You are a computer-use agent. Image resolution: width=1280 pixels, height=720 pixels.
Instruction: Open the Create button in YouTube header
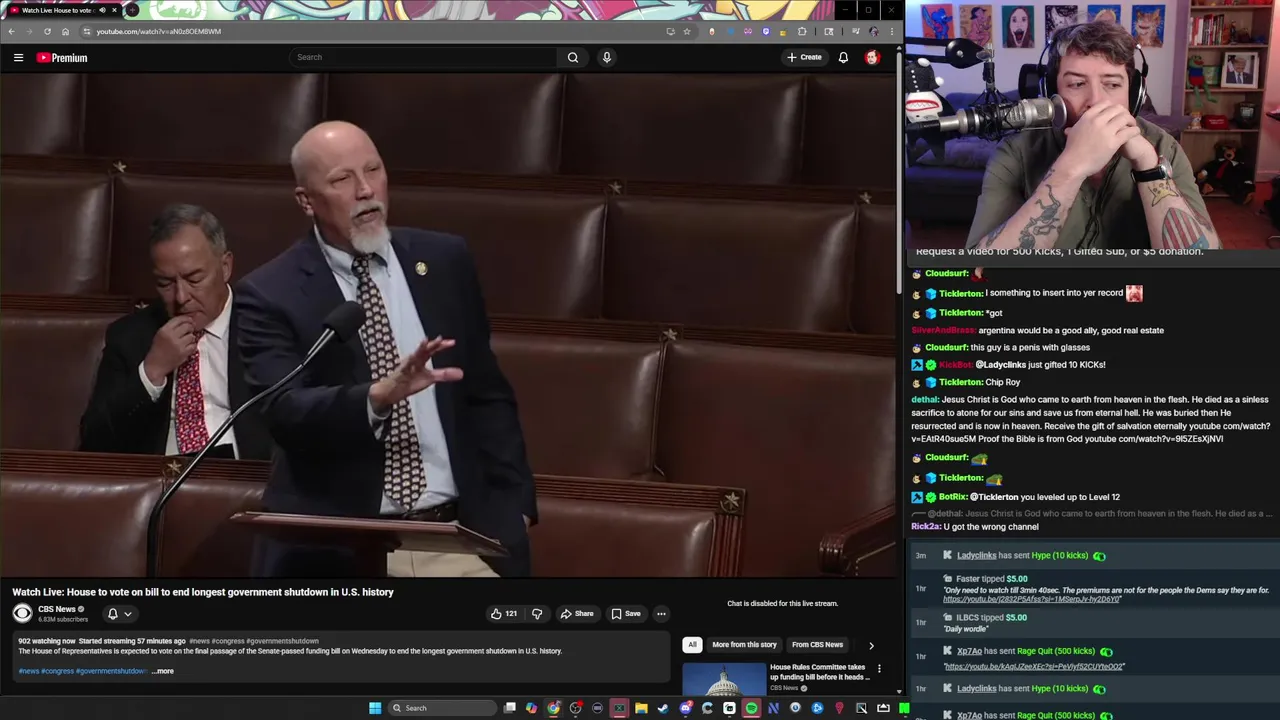[804, 57]
